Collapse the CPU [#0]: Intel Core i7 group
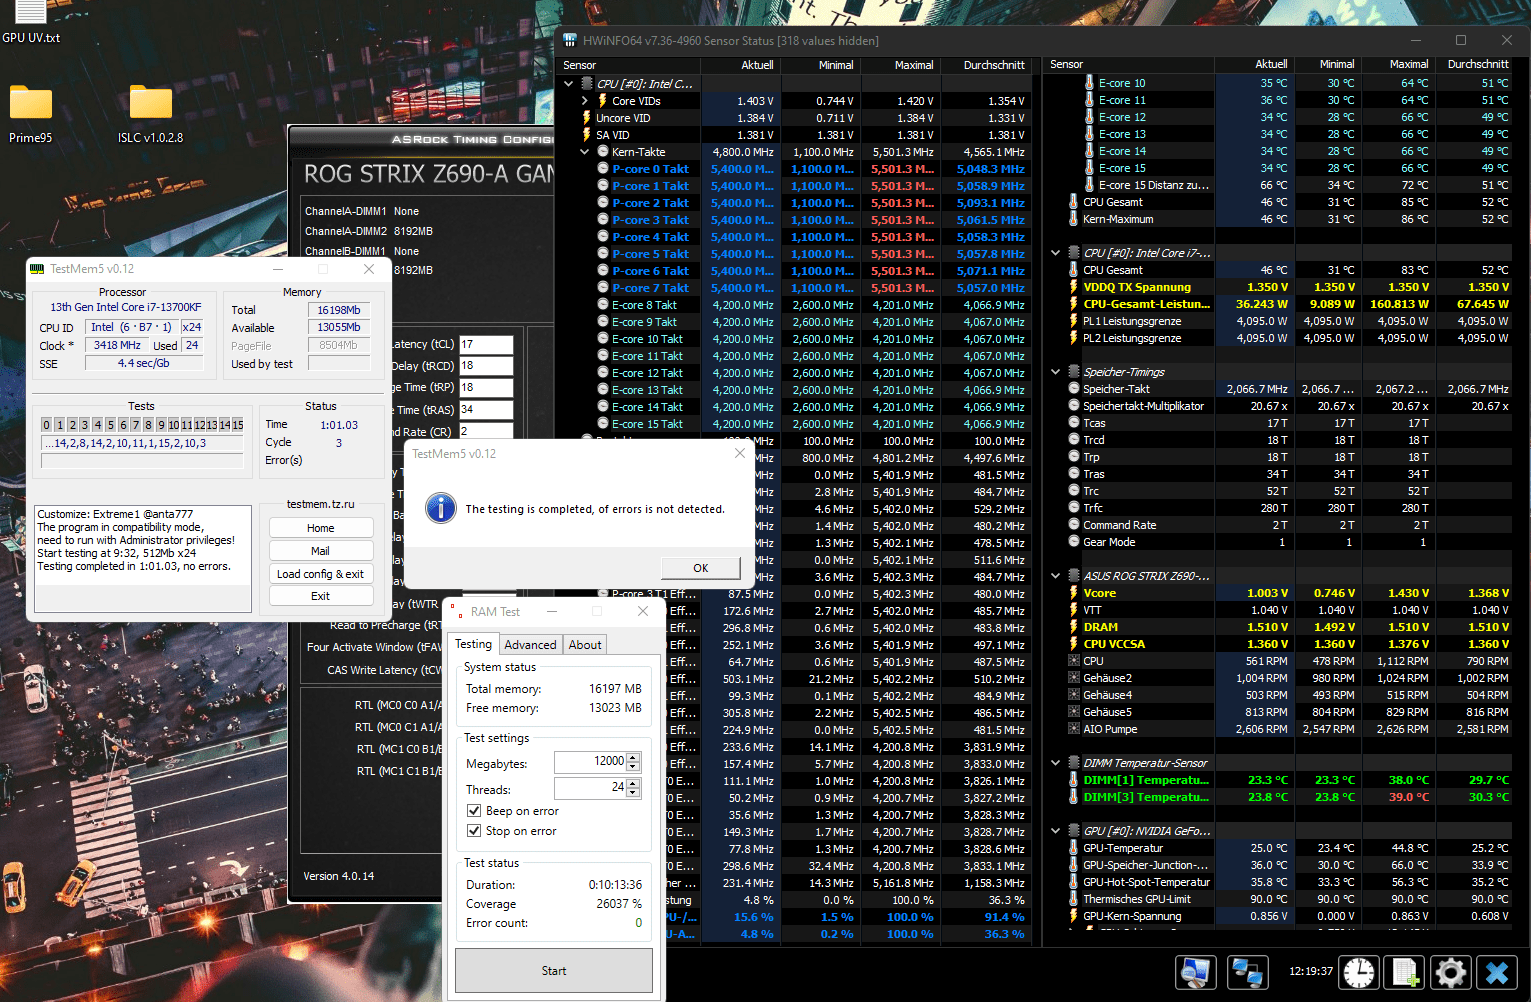The image size is (1531, 1002). coord(1055,253)
